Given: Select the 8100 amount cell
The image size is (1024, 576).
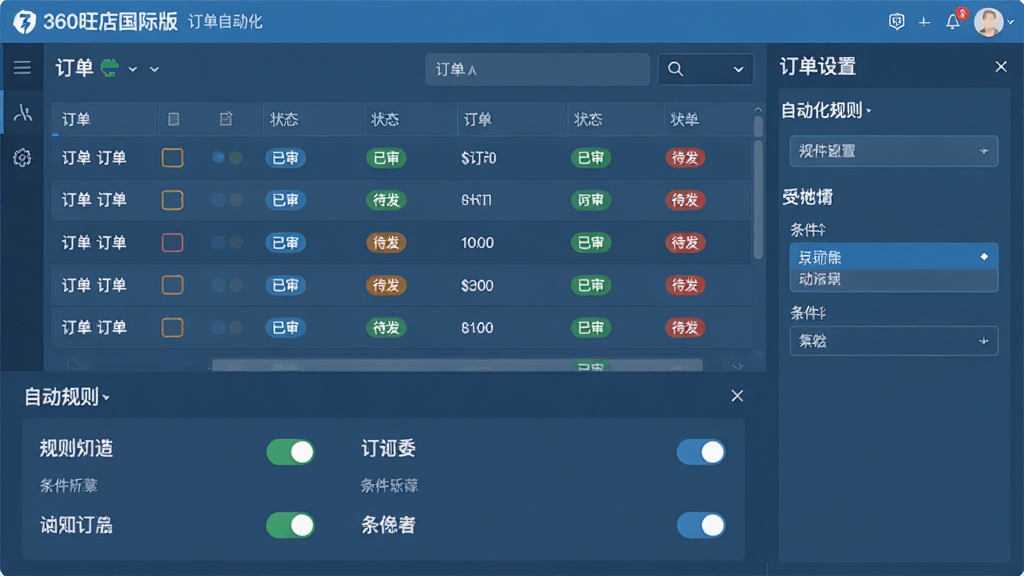Looking at the screenshot, I should click(477, 328).
